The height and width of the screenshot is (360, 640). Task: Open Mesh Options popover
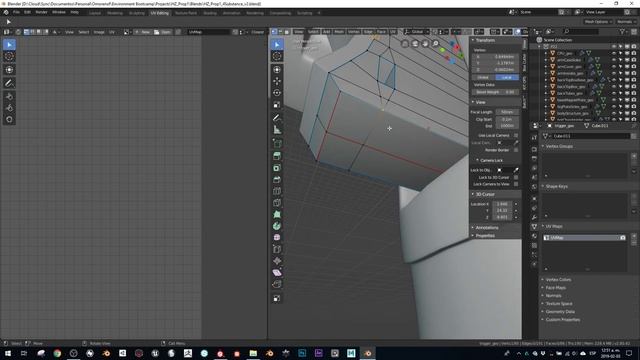[x=598, y=22]
